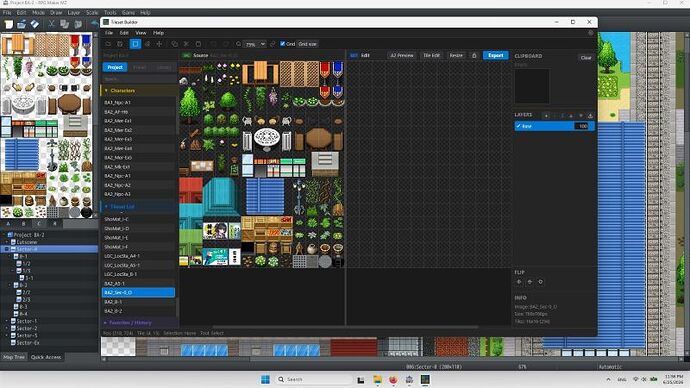Screen dimensions: 690x388
Task: Toggle the Grid checkbox
Action: pos(283,44)
